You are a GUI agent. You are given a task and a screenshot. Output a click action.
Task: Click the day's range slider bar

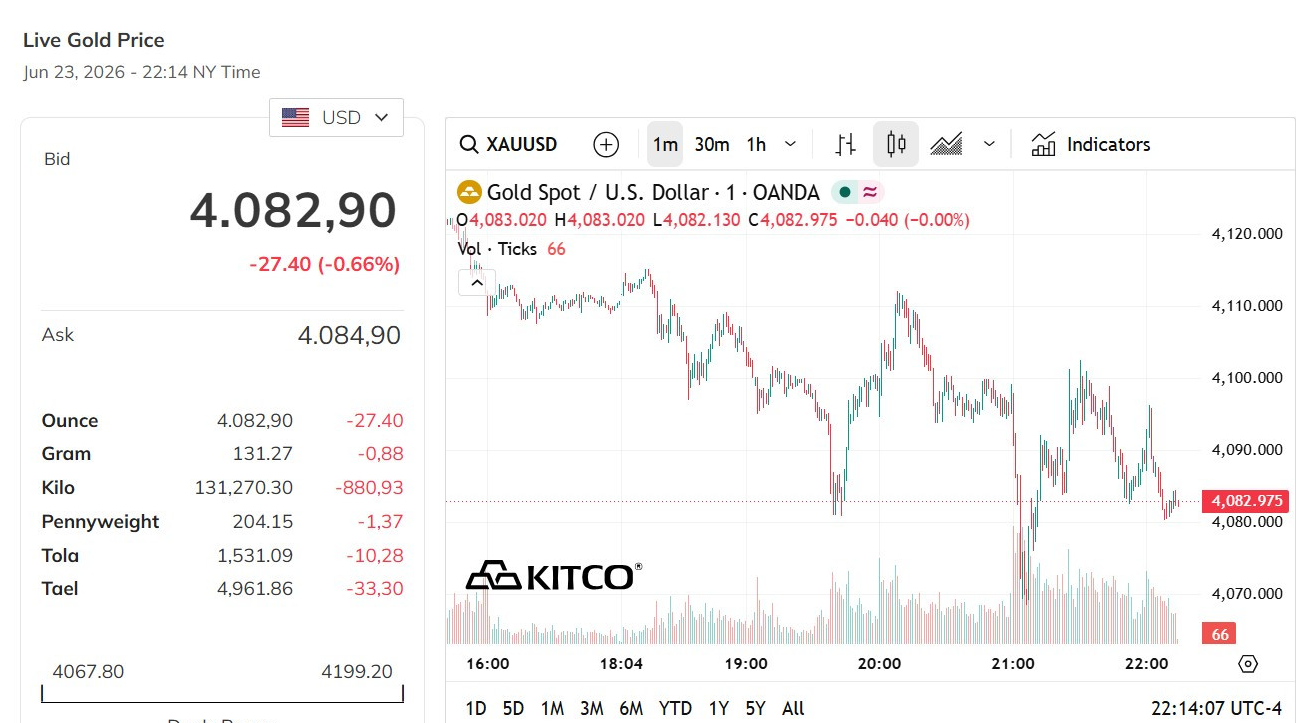coord(222,693)
